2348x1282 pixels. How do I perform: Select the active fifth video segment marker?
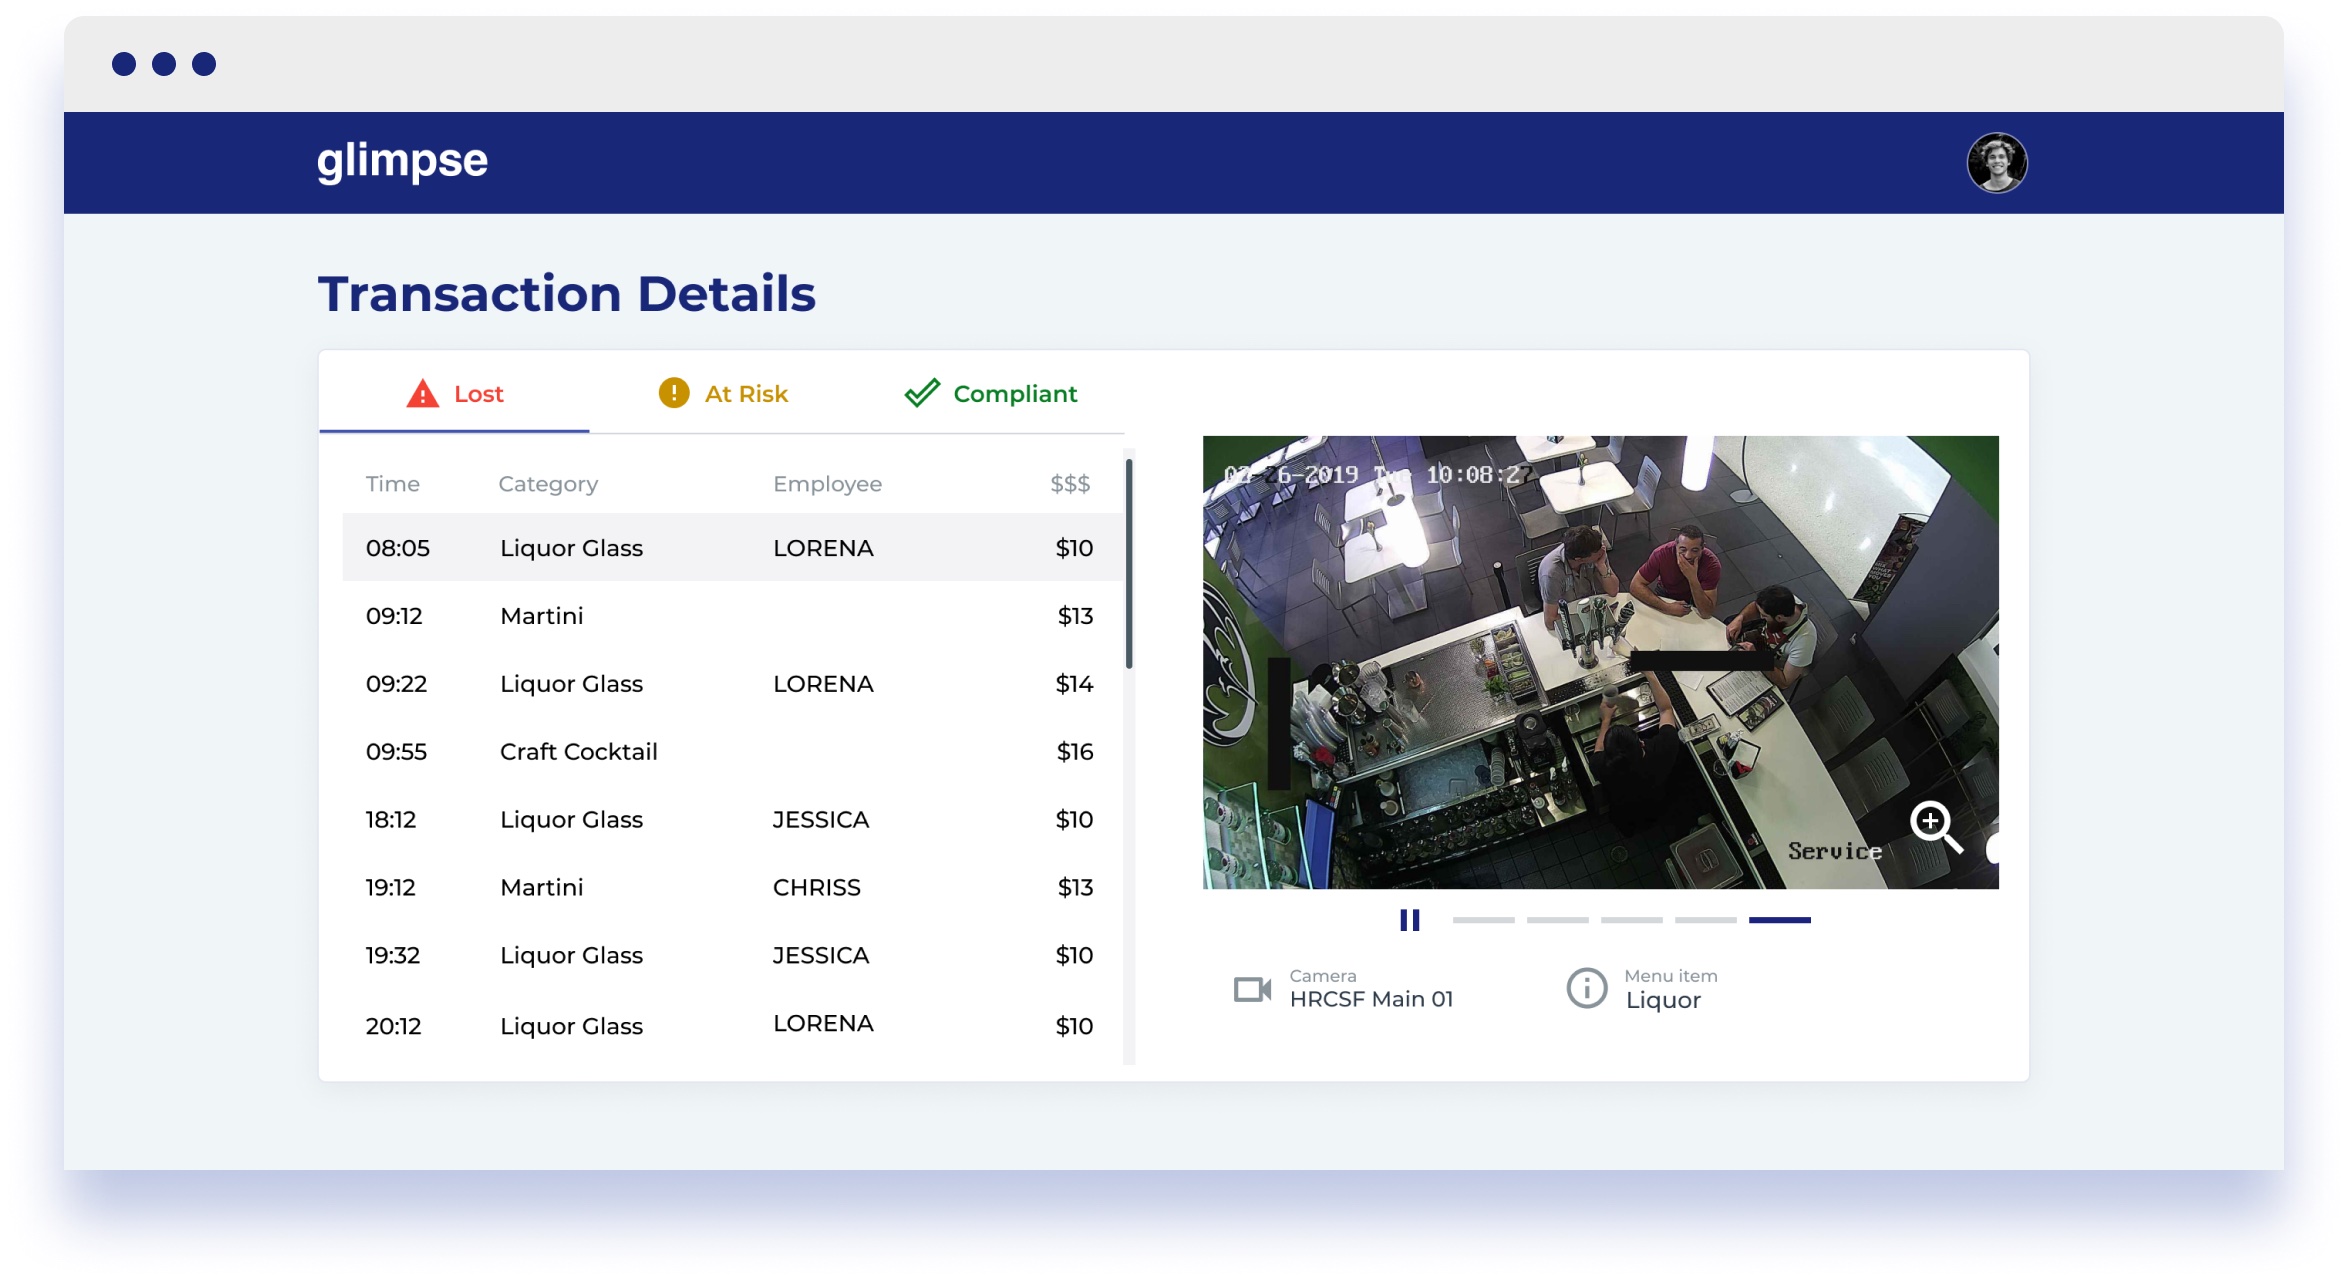[x=1779, y=920]
